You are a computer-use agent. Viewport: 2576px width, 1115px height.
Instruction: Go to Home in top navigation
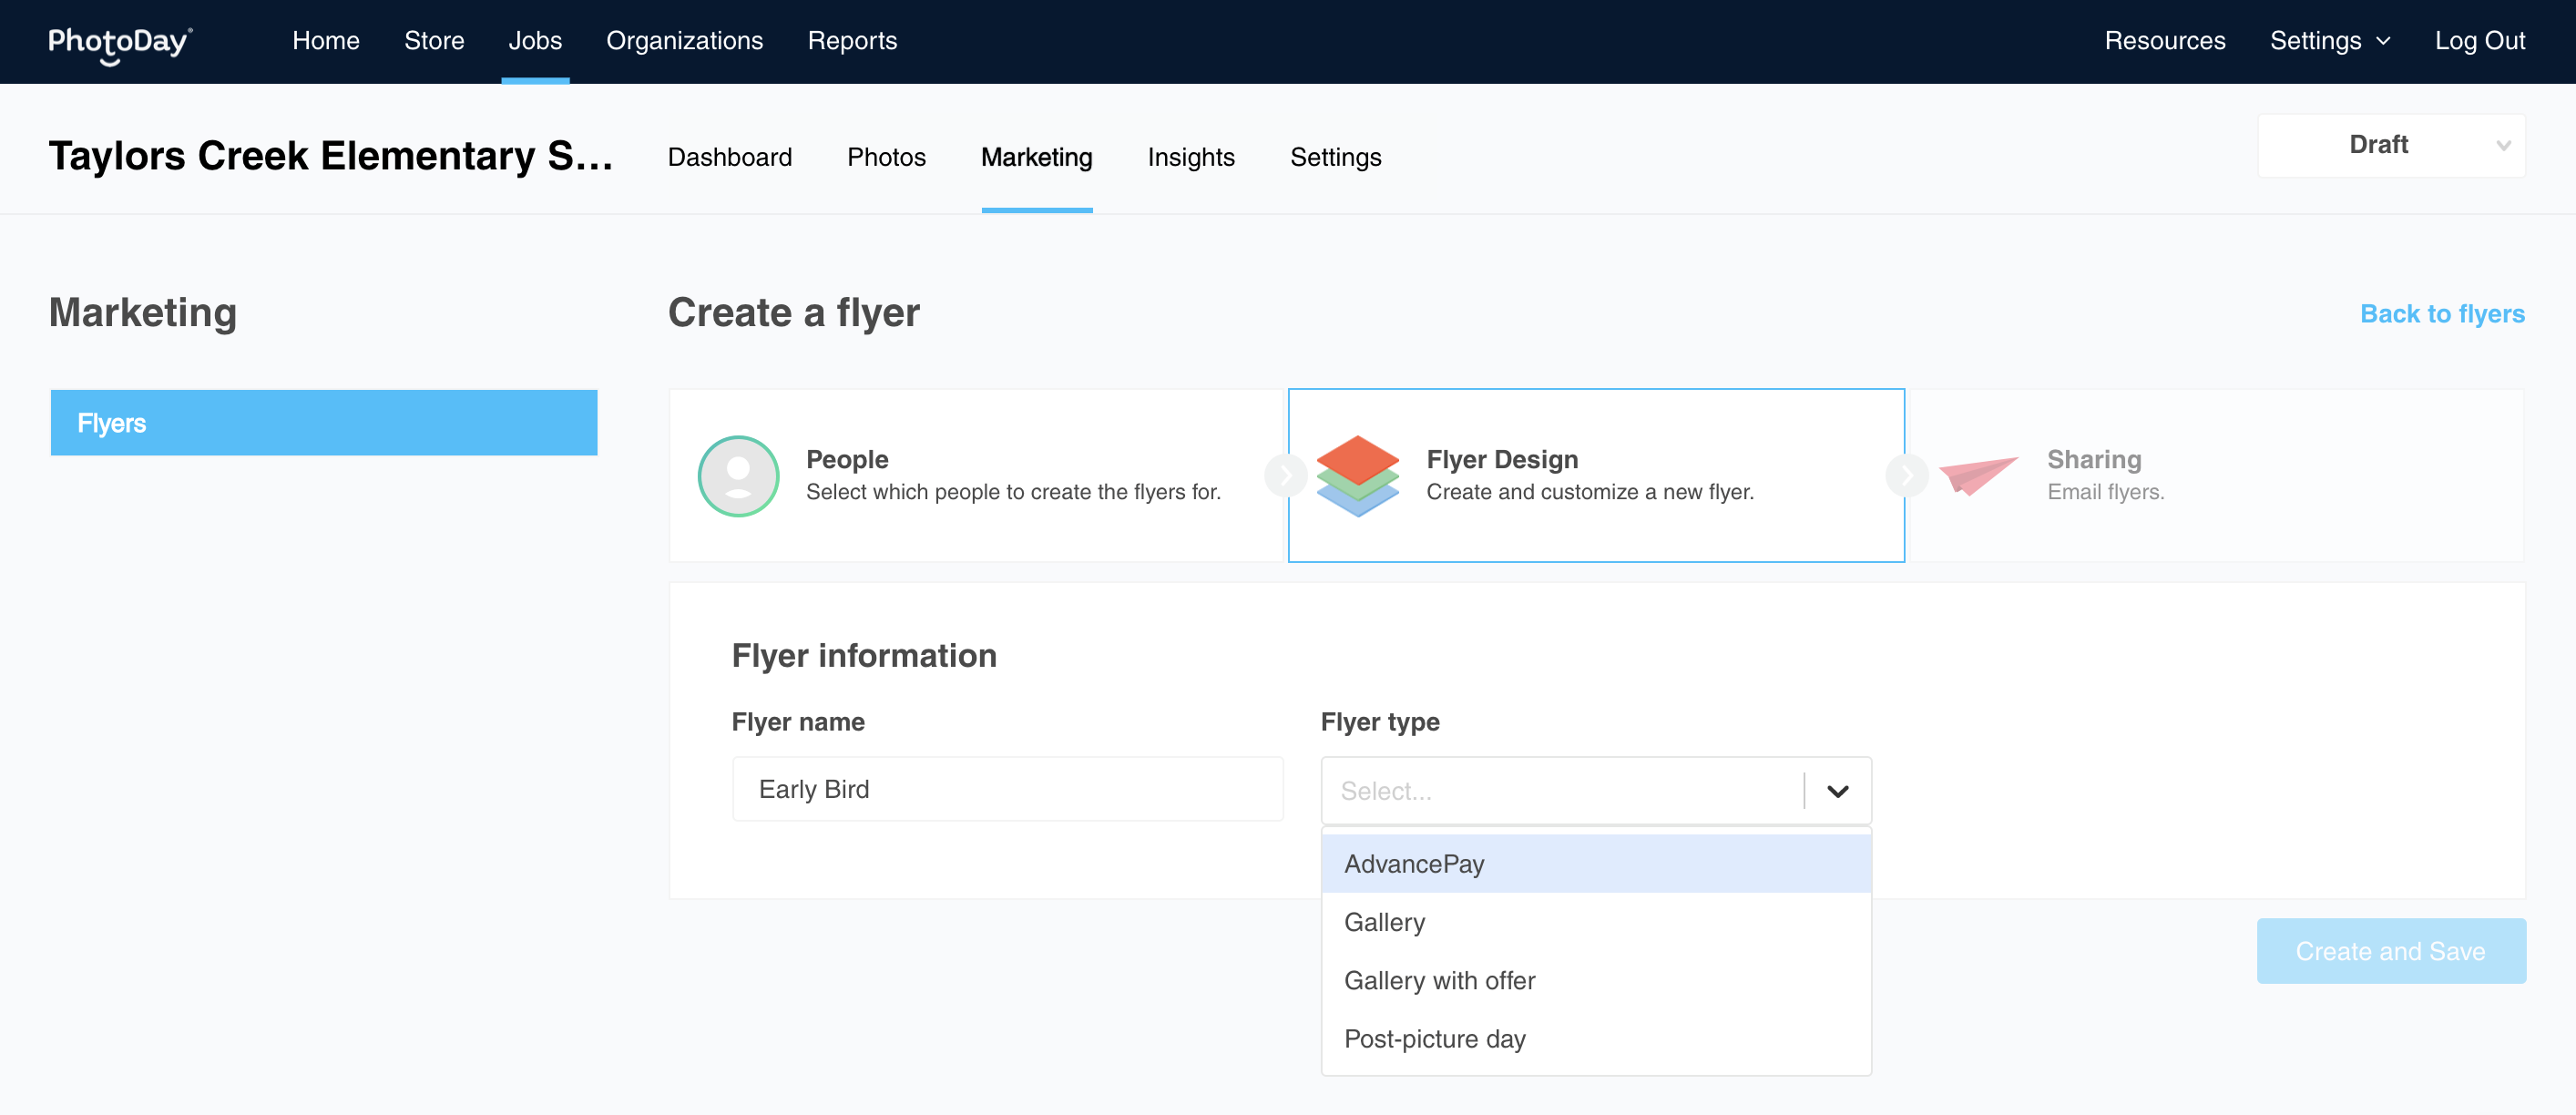pos(326,41)
